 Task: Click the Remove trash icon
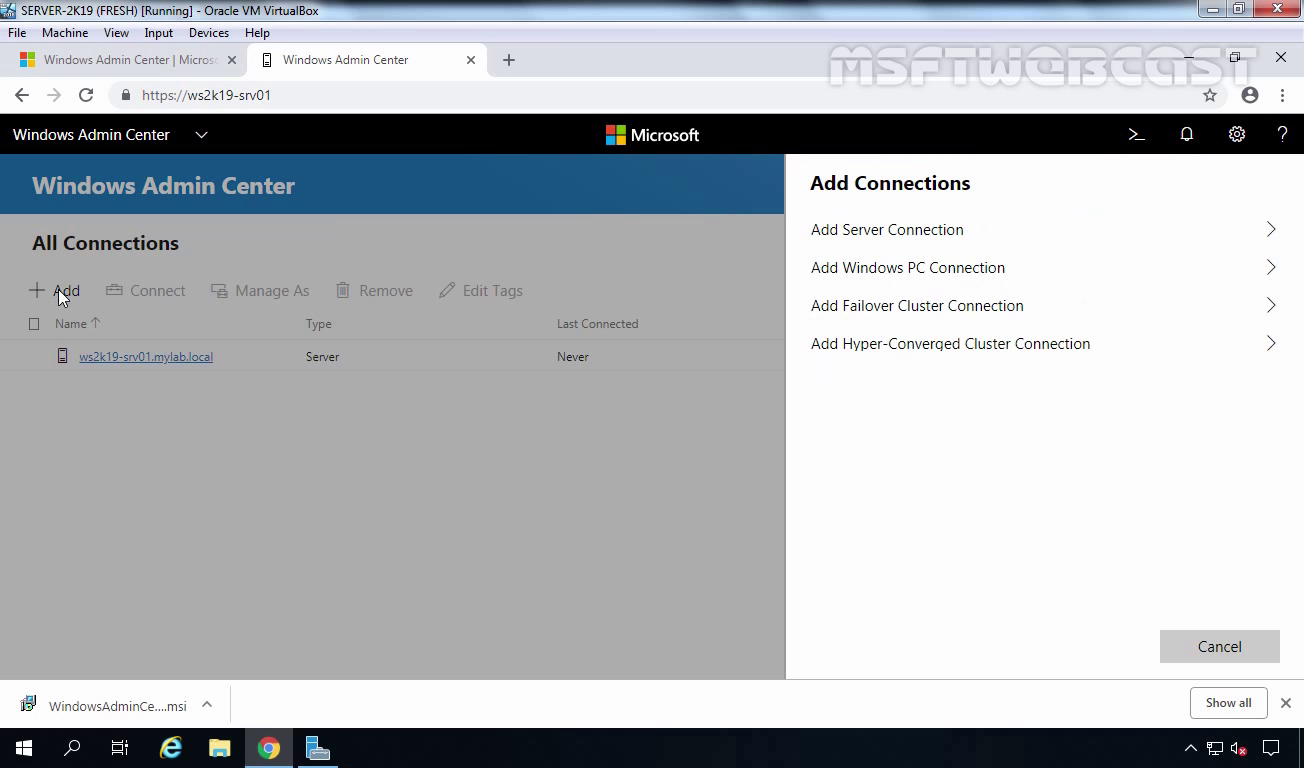(x=343, y=290)
